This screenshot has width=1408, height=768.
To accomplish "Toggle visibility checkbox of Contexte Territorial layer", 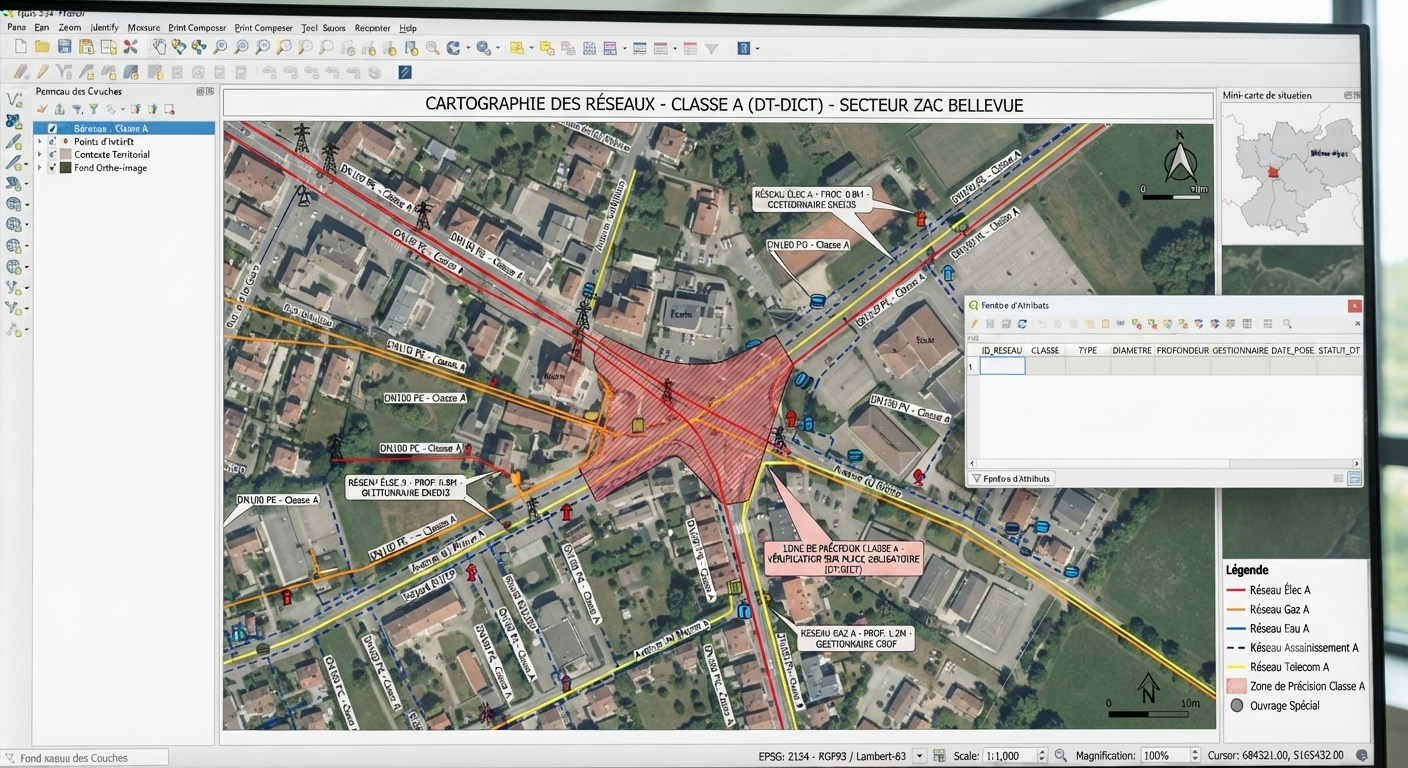I will click(x=53, y=155).
